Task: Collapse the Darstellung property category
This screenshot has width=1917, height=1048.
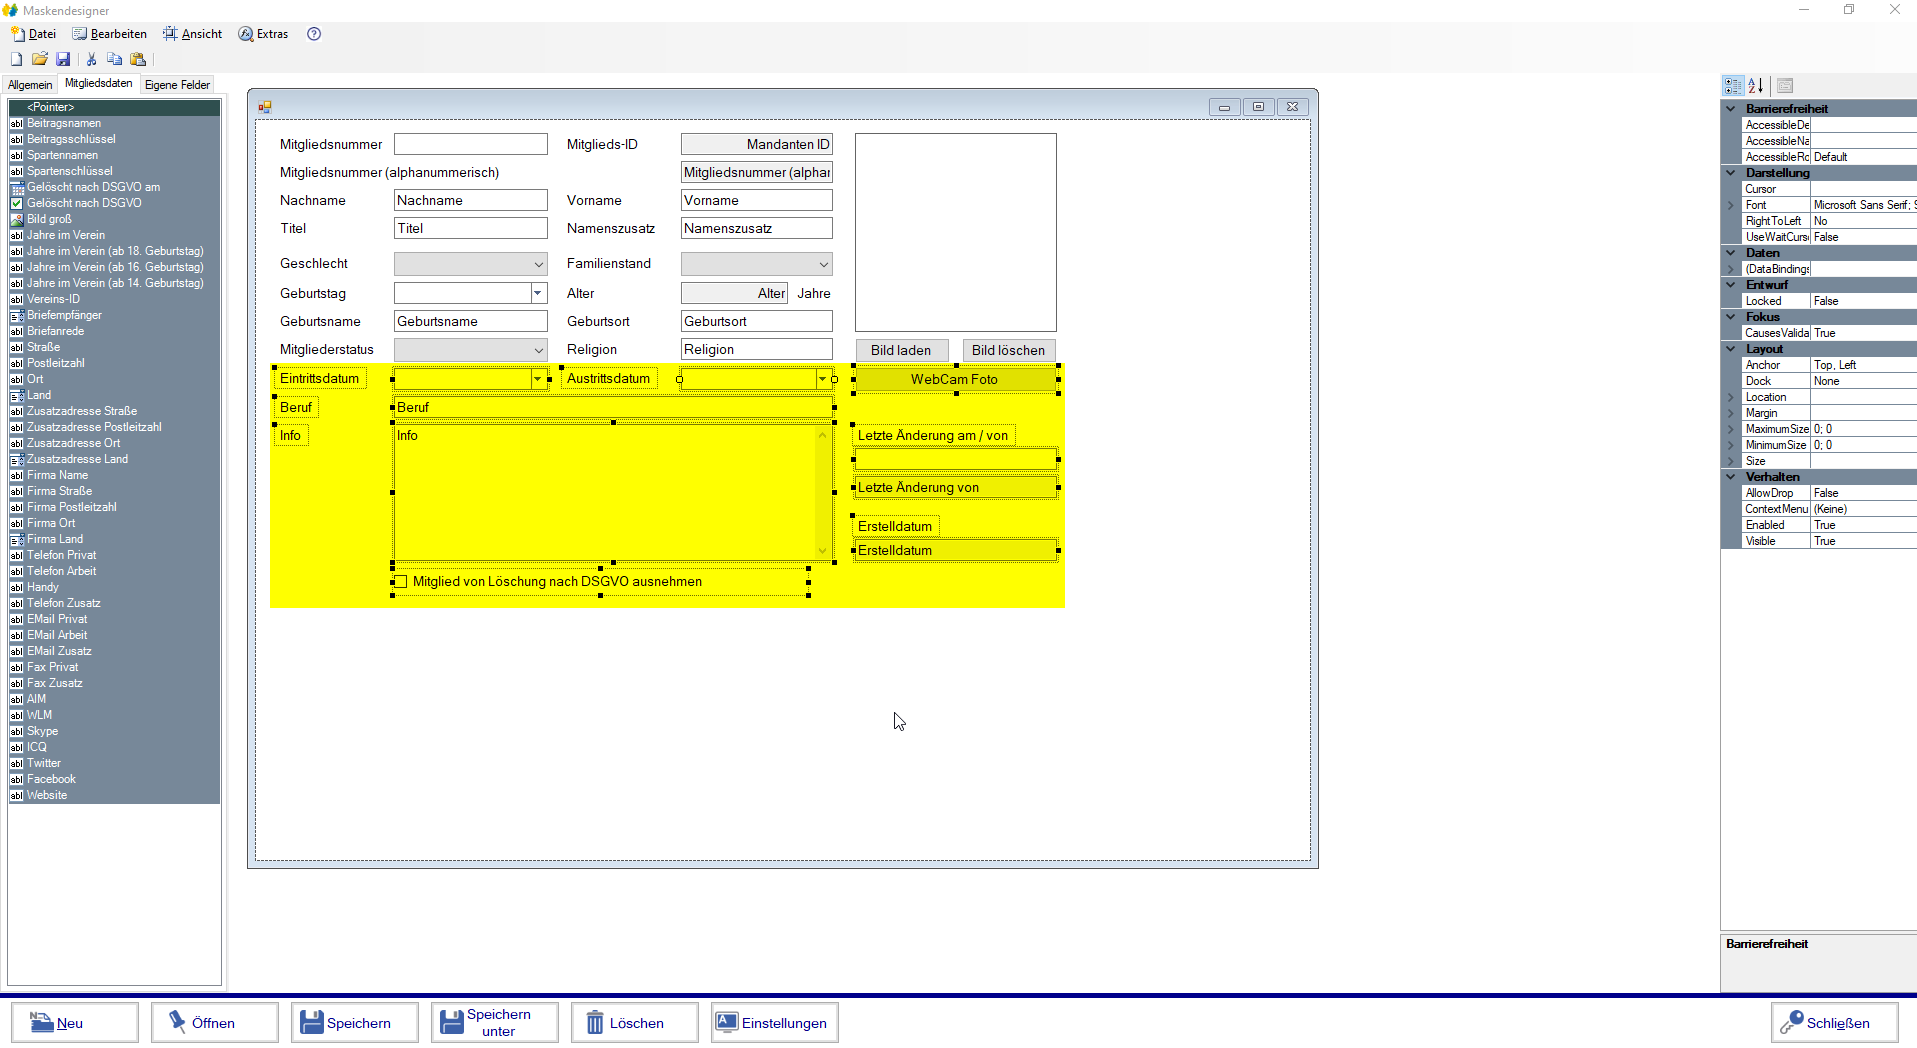Action: [1731, 173]
